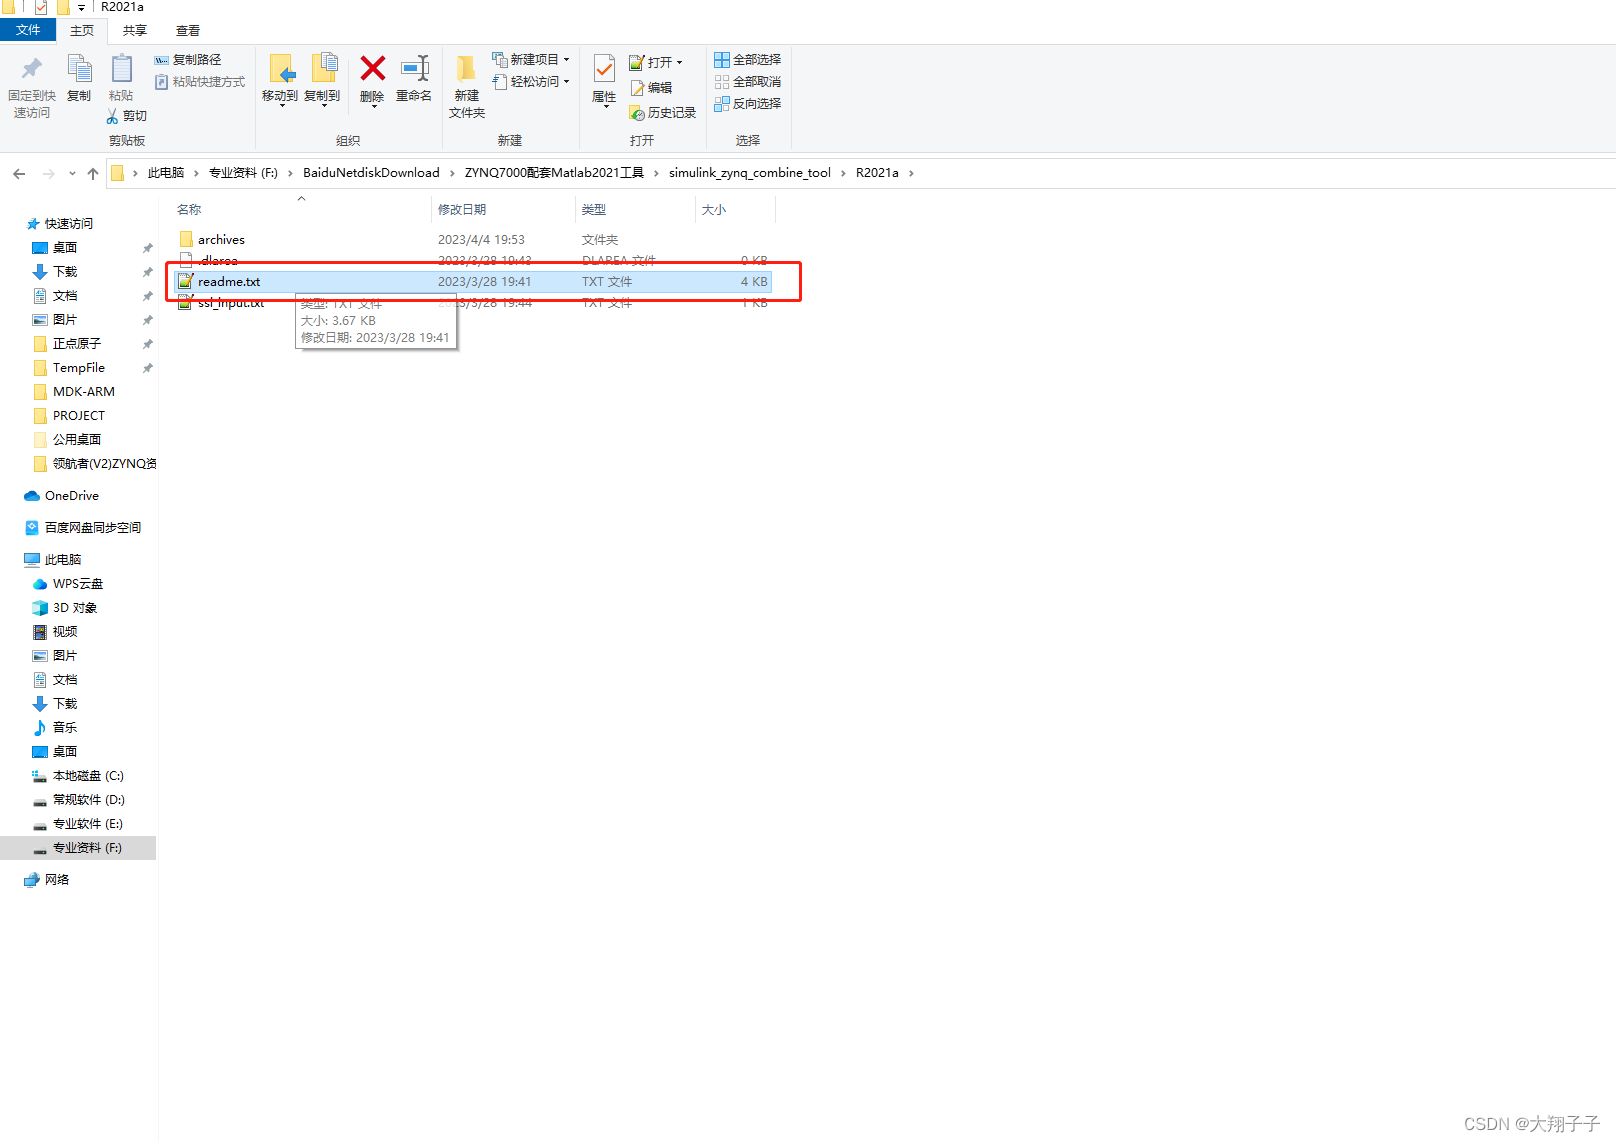Invert selection using 反向选择
Image resolution: width=1616 pixels, height=1142 pixels.
[747, 104]
